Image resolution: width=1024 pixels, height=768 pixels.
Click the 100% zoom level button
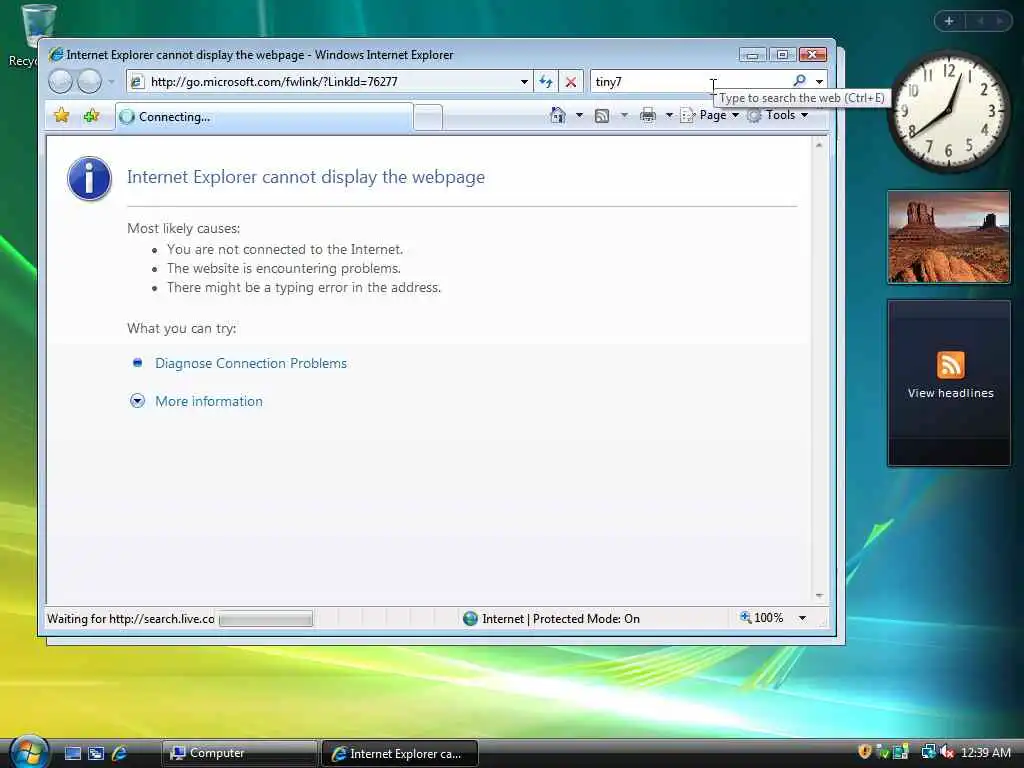click(x=761, y=618)
